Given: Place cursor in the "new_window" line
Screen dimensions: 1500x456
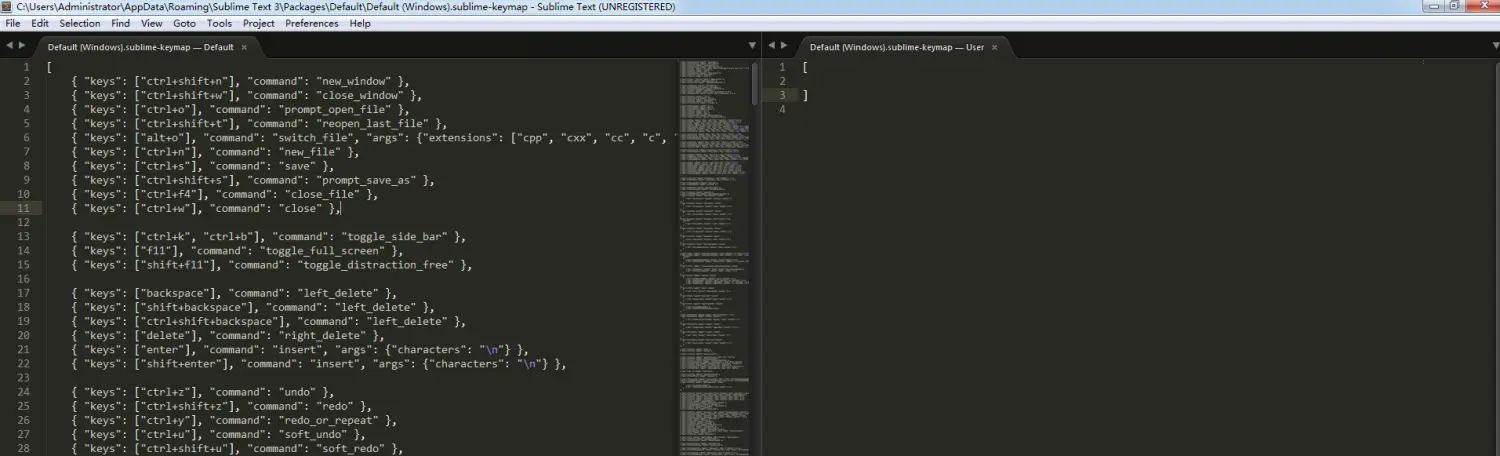Looking at the screenshot, I should click(240, 81).
